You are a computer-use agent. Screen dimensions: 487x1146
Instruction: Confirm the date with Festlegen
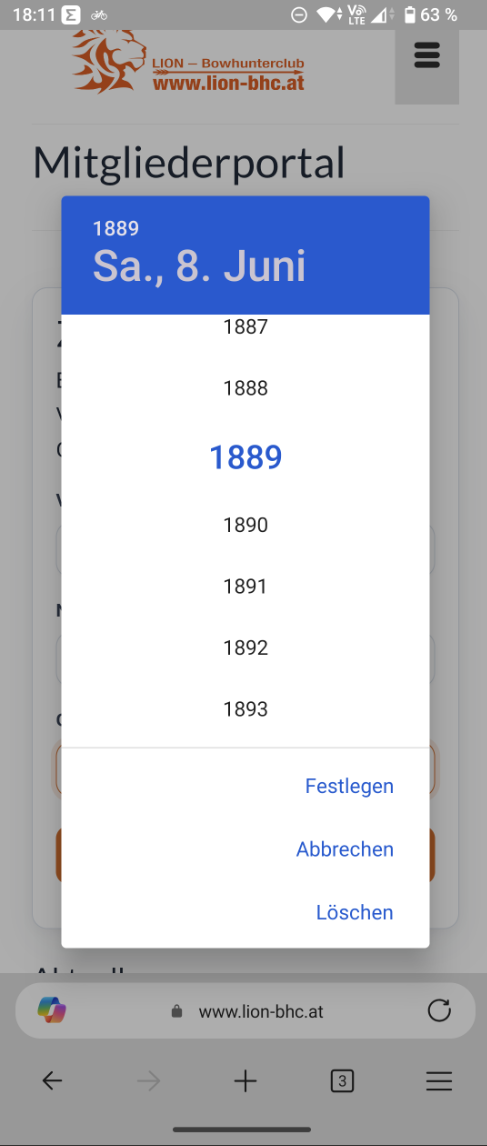[x=350, y=786]
